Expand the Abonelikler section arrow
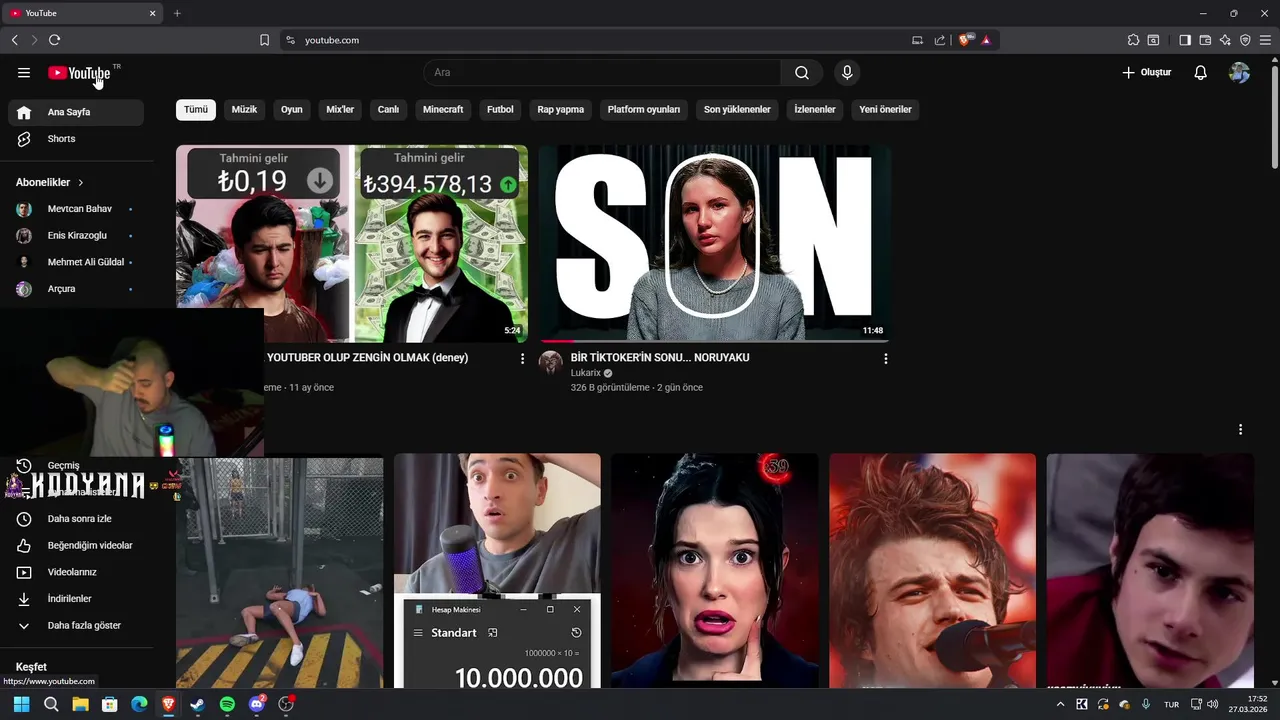 tap(81, 183)
